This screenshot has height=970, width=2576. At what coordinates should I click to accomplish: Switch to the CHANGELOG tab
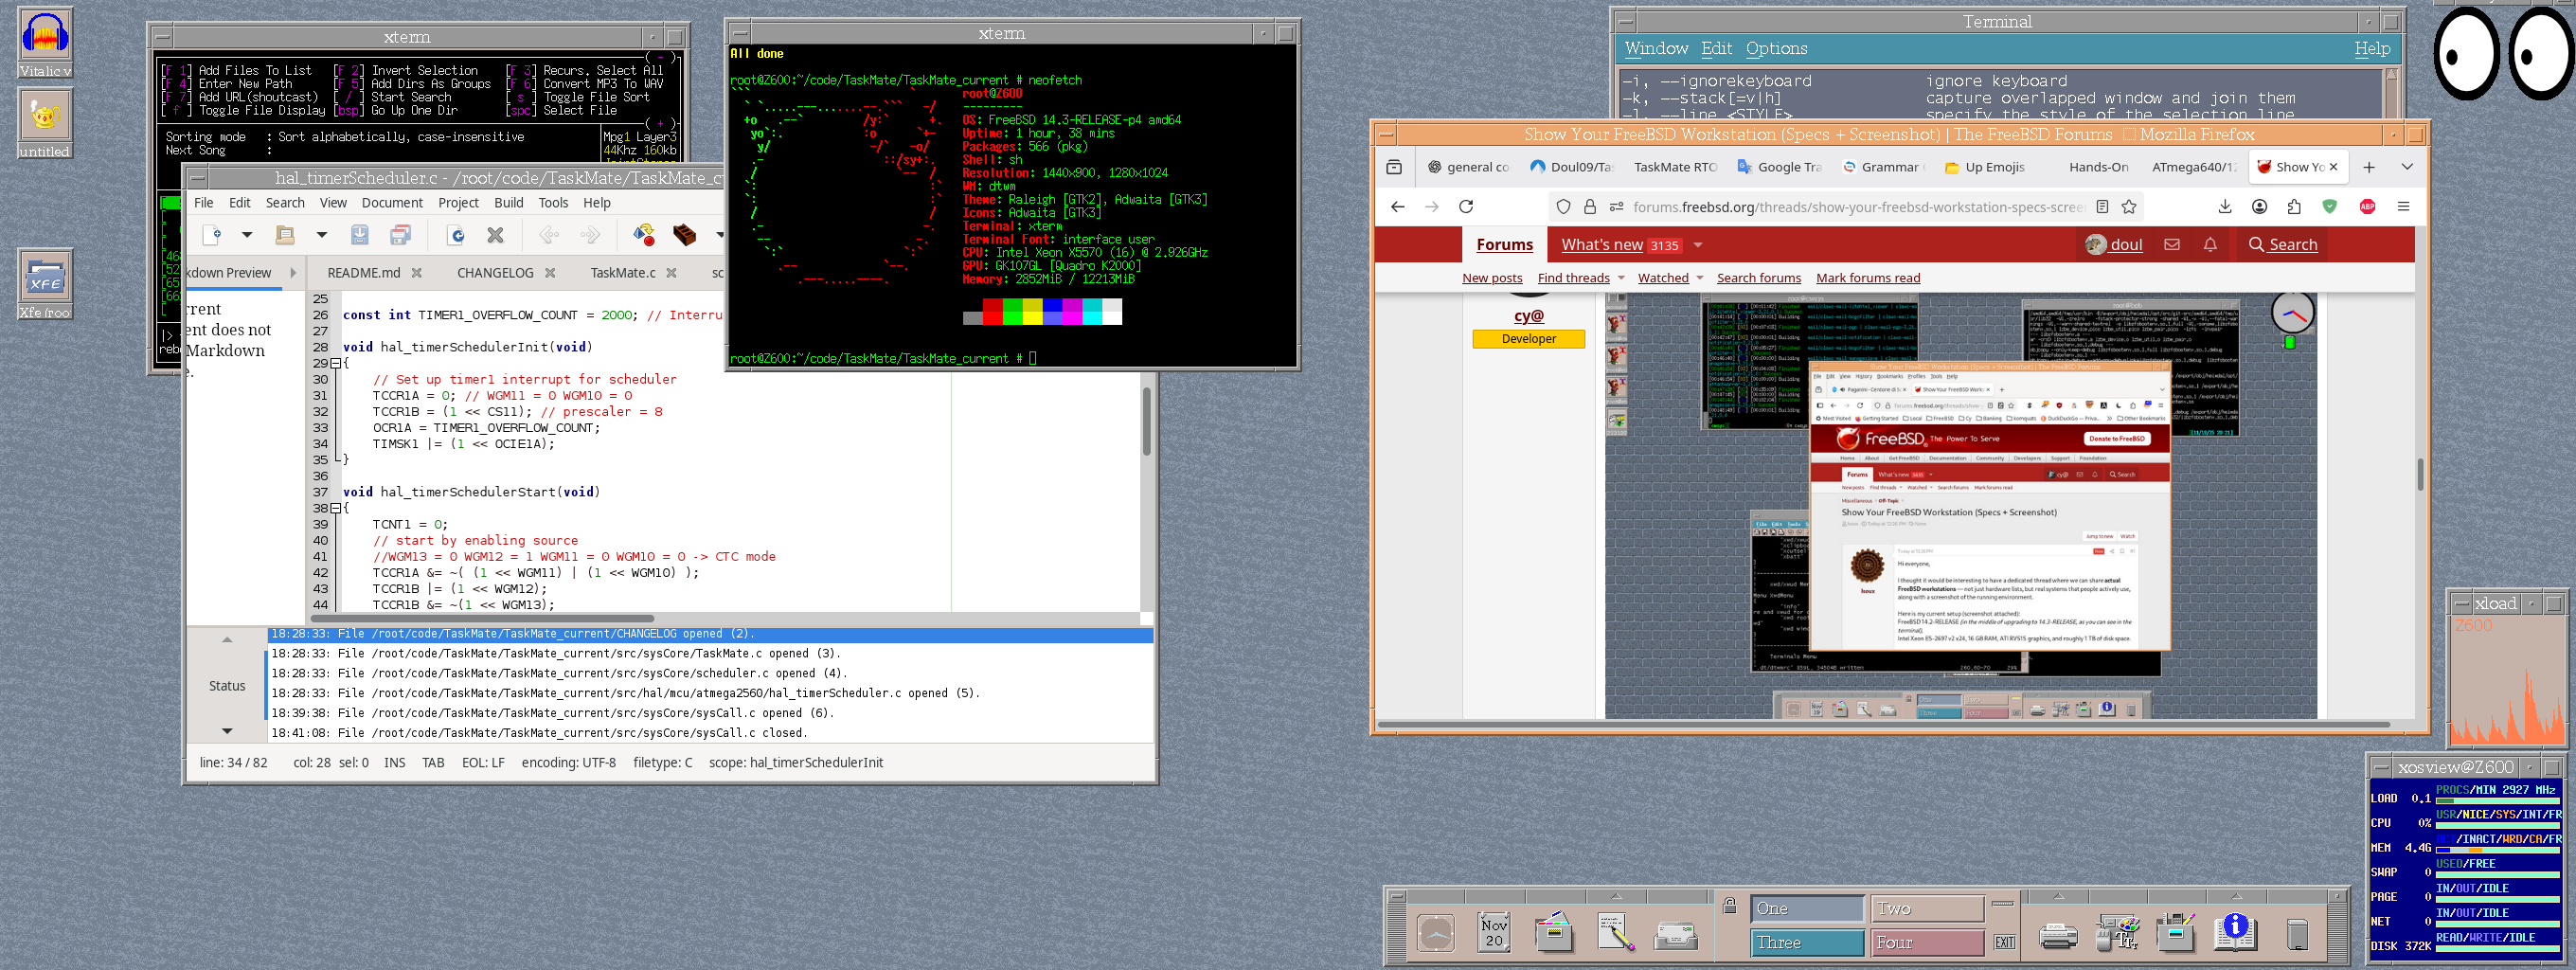pos(495,273)
